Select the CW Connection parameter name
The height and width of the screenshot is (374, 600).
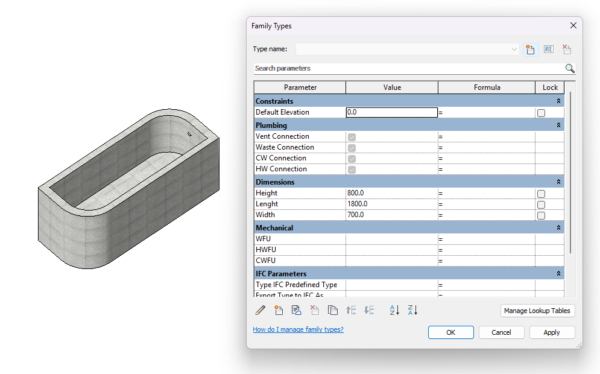point(281,158)
